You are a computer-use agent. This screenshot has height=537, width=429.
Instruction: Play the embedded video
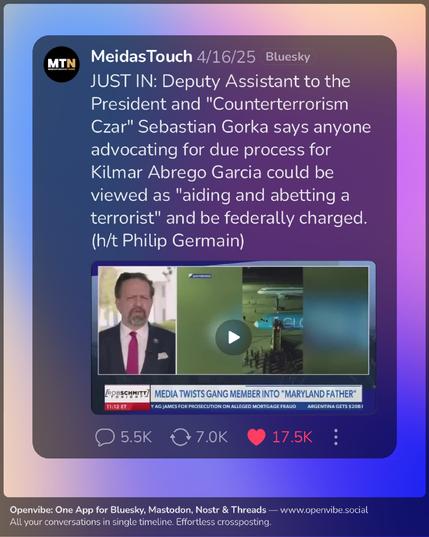234,337
